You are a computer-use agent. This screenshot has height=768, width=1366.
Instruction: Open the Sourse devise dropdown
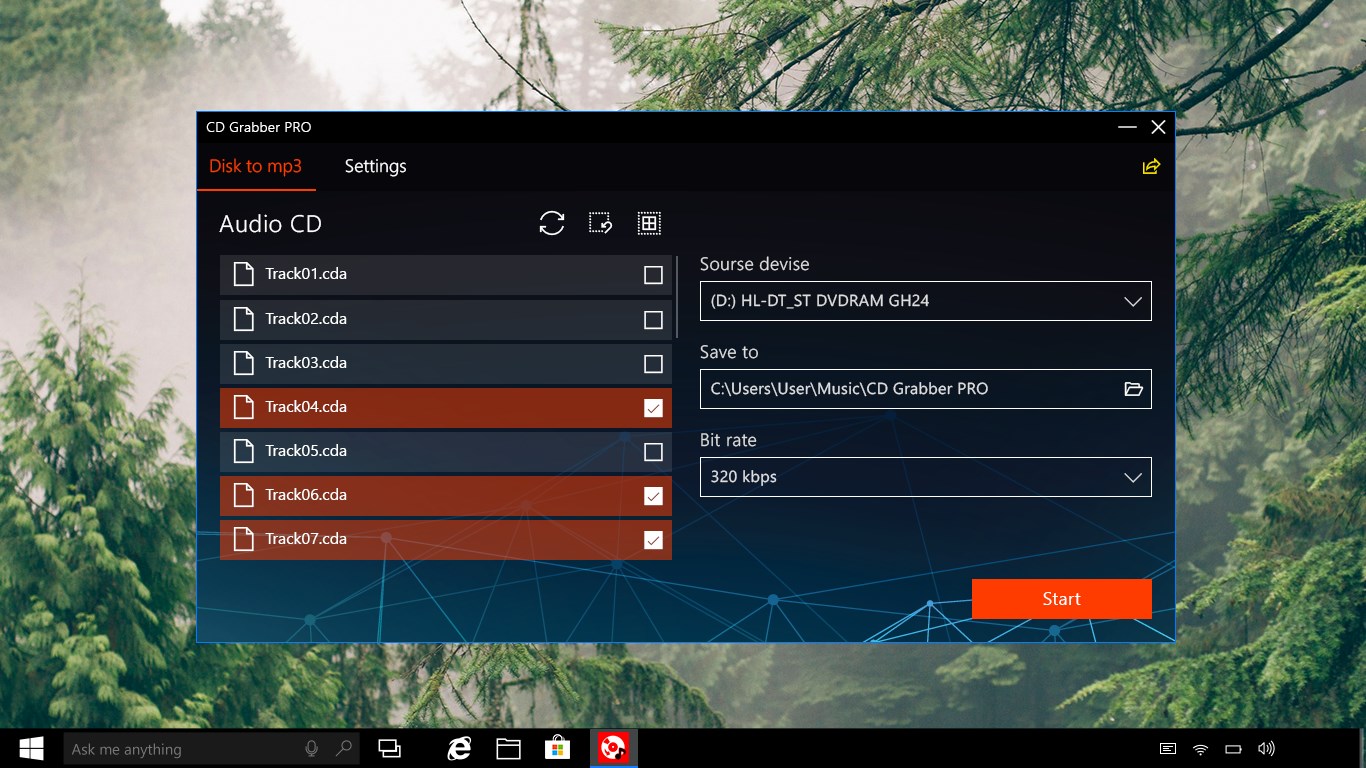926,301
